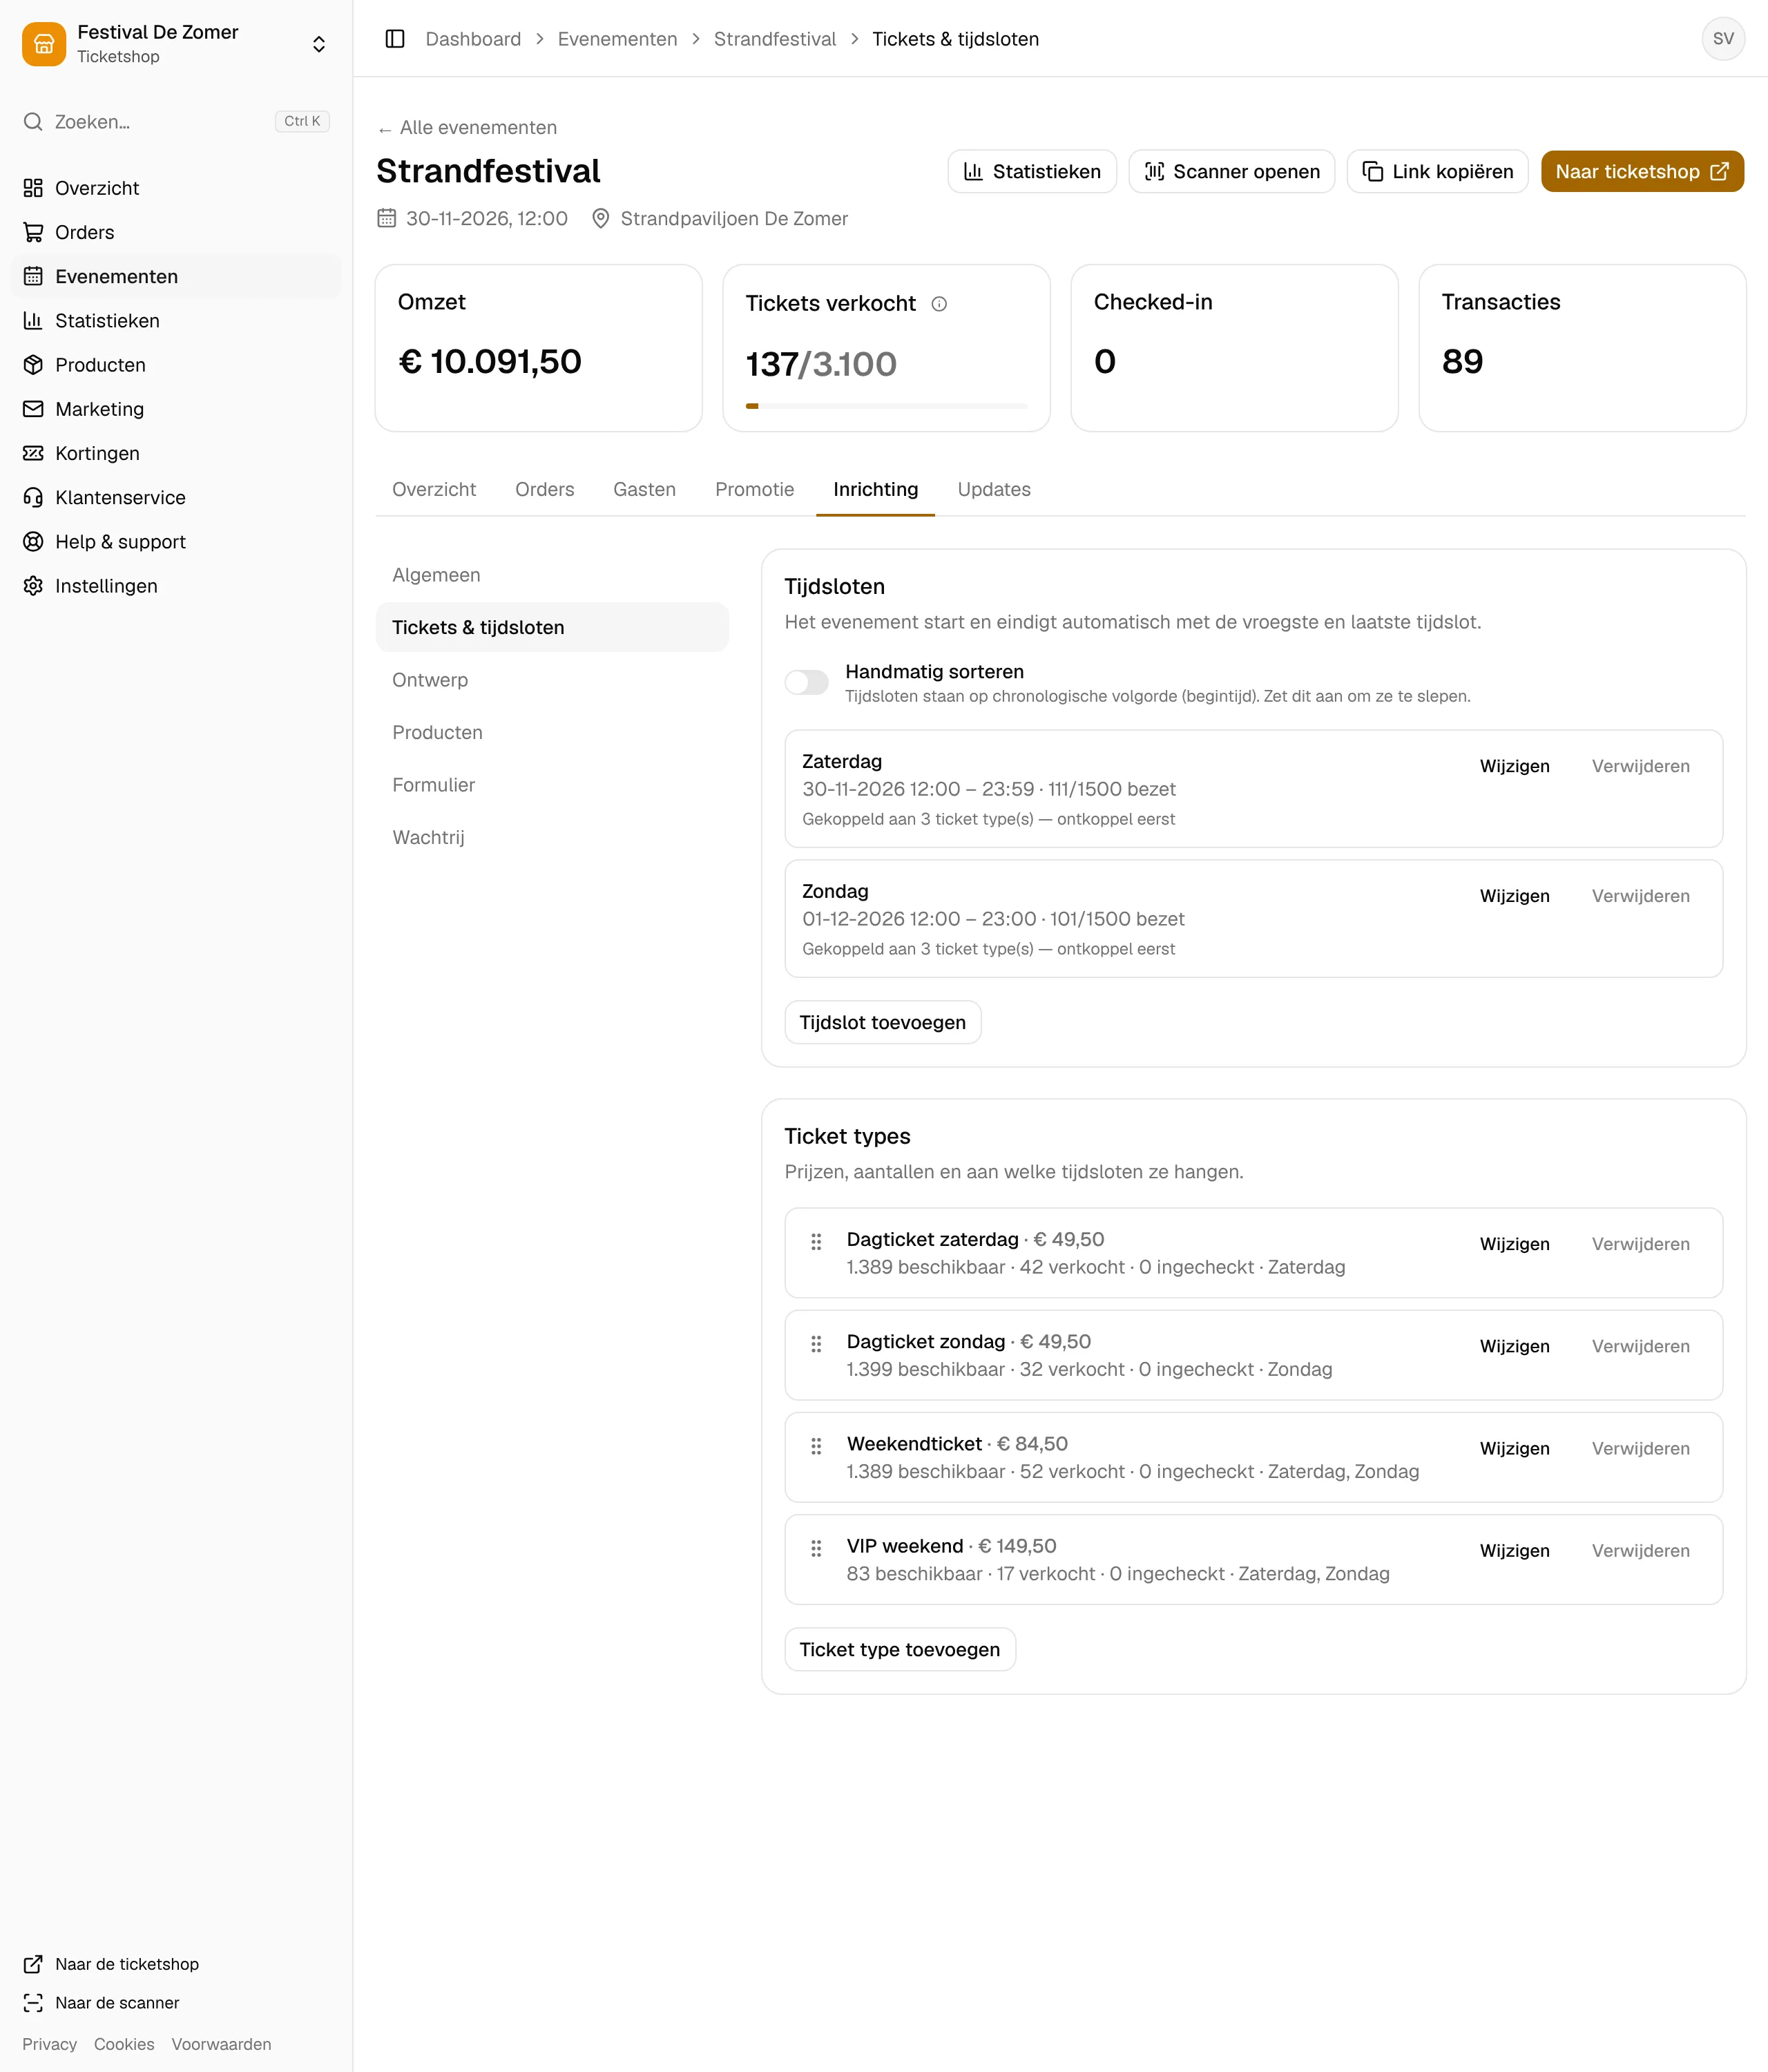Open Klantenservice in the sidebar

(x=176, y=497)
